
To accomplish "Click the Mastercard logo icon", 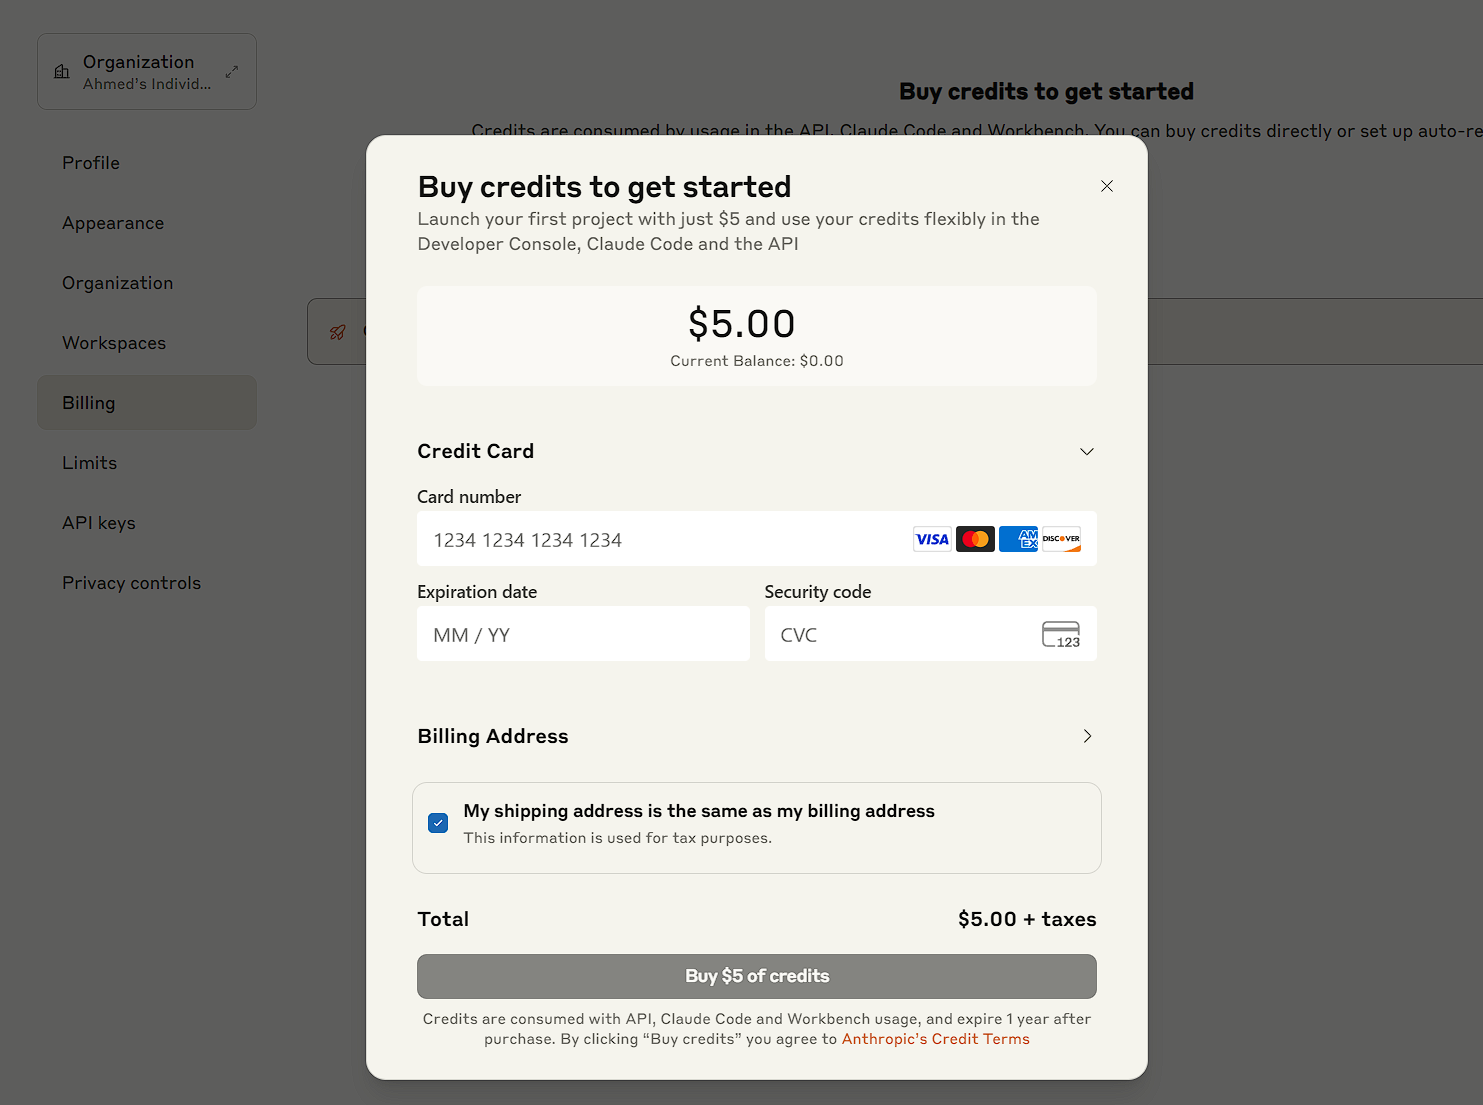I will [975, 540].
